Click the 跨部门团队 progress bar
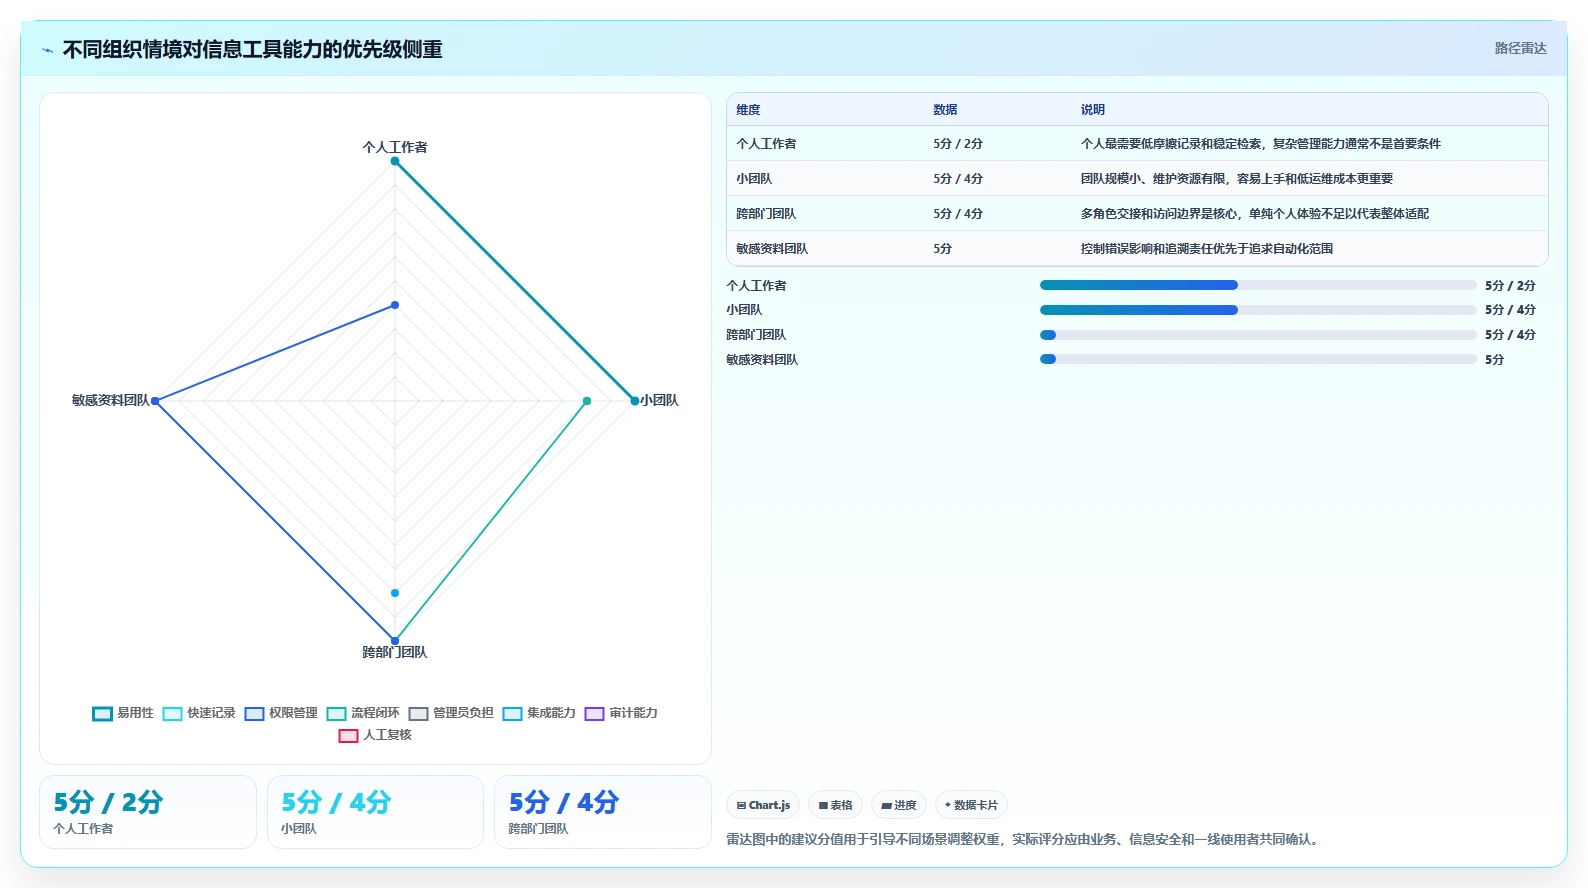Image resolution: width=1588 pixels, height=888 pixels. (1258, 335)
